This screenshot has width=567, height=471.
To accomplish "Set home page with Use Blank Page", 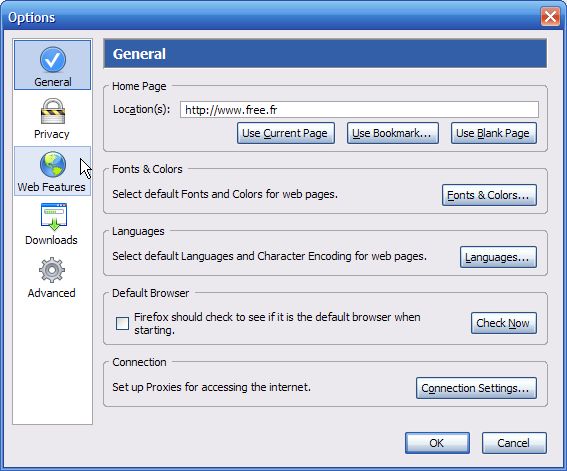I will click(494, 133).
